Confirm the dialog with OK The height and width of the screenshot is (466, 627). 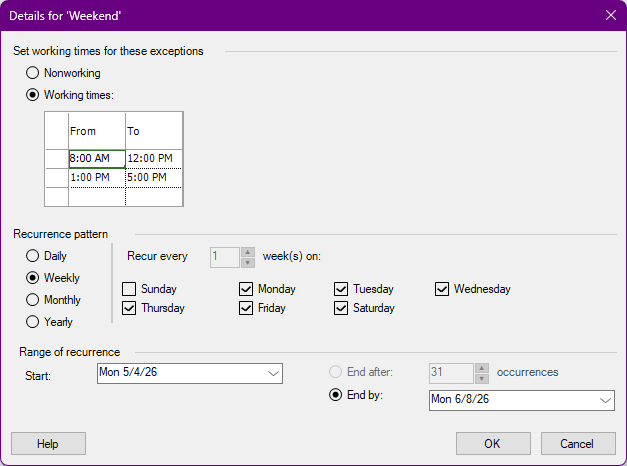coord(493,444)
